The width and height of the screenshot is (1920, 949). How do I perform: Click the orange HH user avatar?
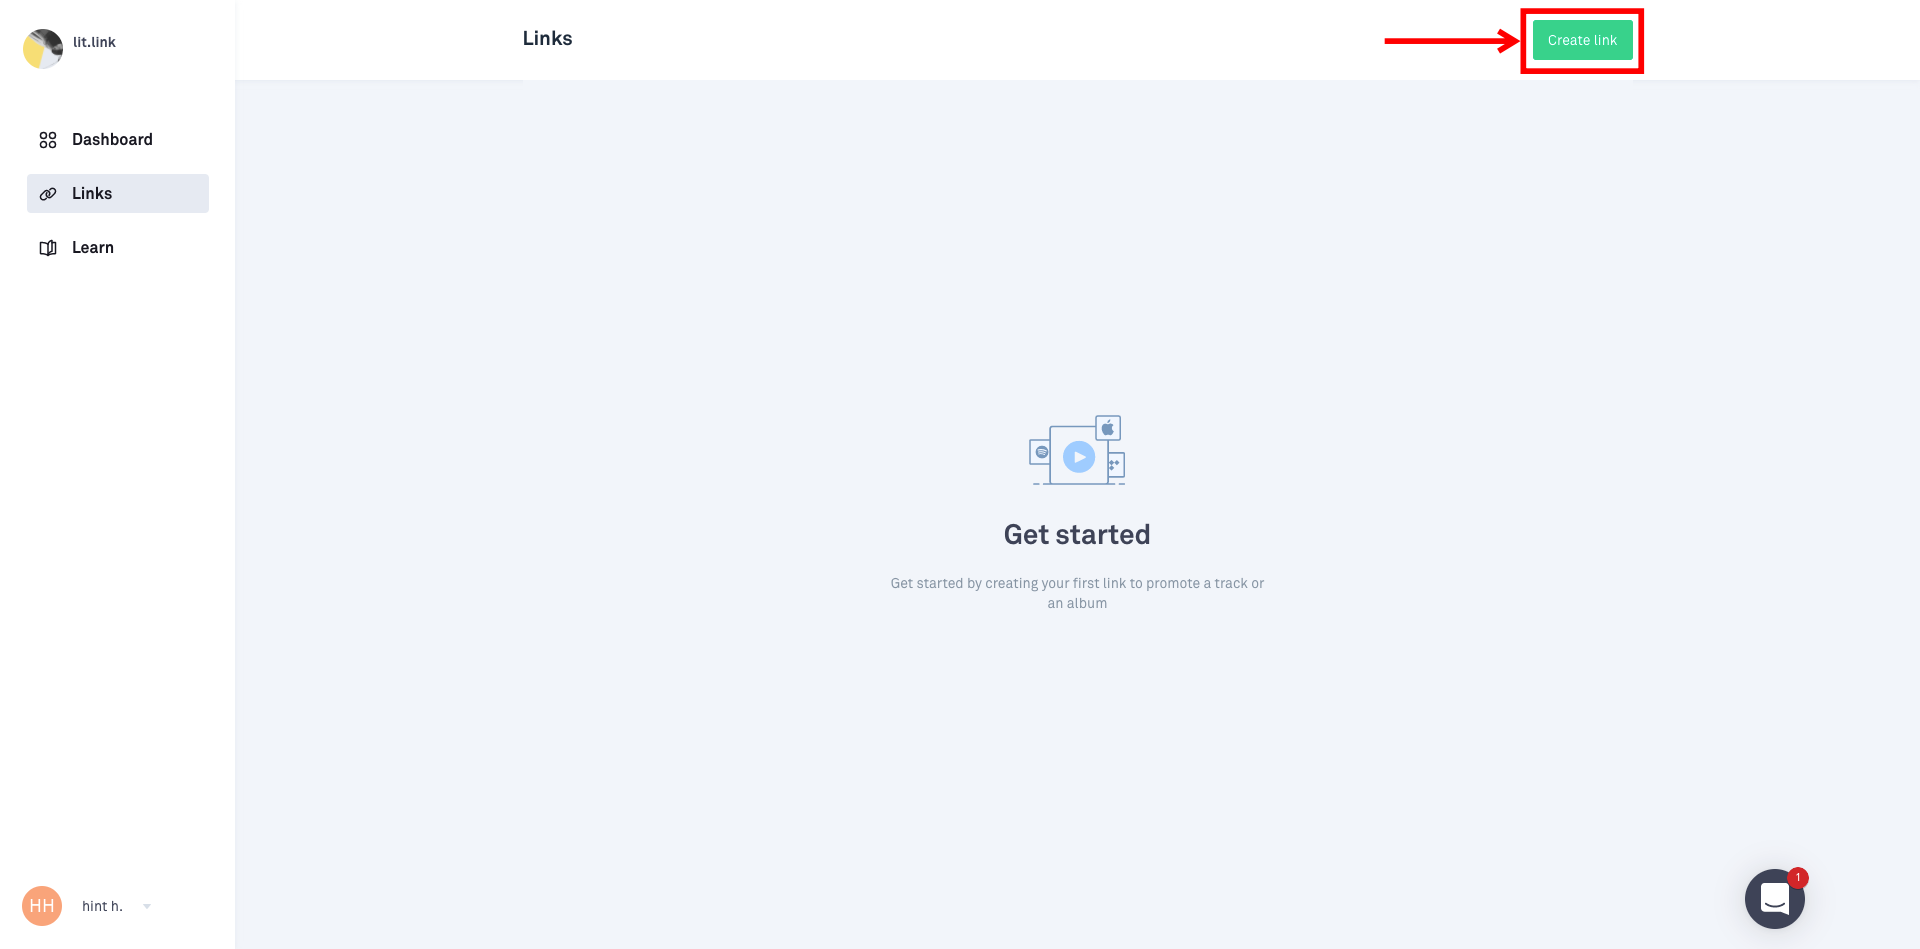point(42,906)
